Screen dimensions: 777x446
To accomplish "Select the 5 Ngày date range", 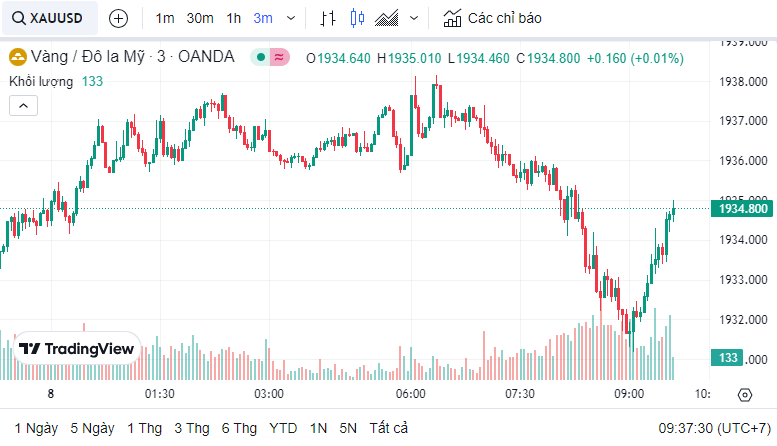I will pos(92,428).
